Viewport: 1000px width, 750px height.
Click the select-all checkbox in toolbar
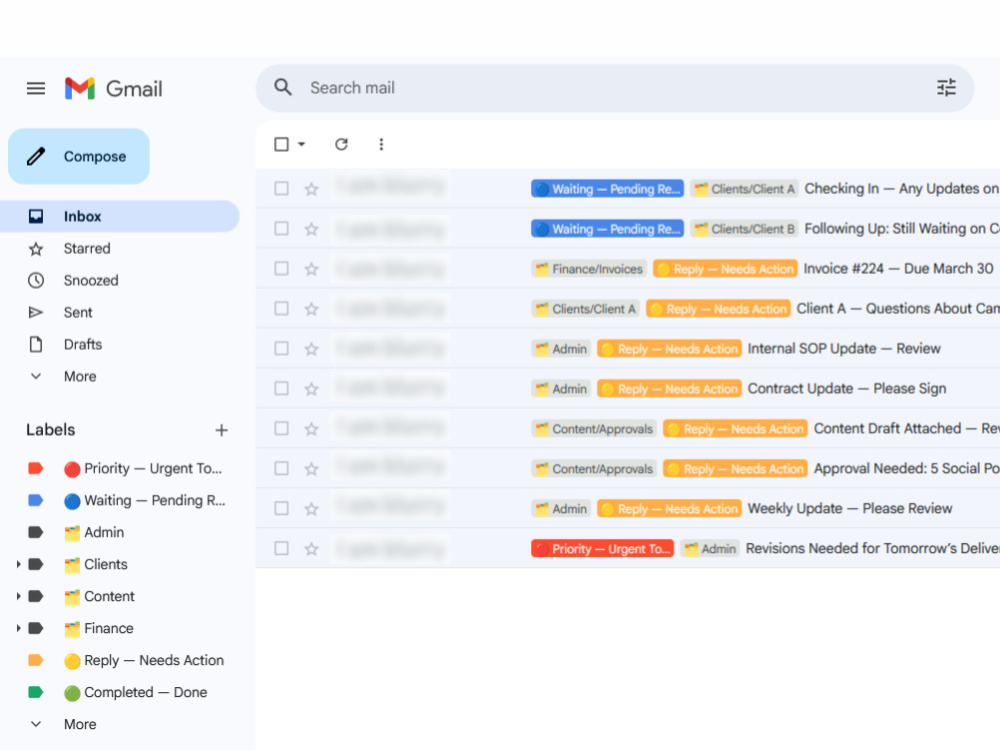(281, 144)
